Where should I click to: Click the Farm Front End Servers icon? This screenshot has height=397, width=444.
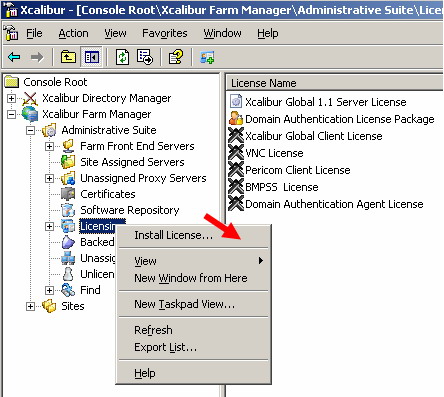[68, 146]
